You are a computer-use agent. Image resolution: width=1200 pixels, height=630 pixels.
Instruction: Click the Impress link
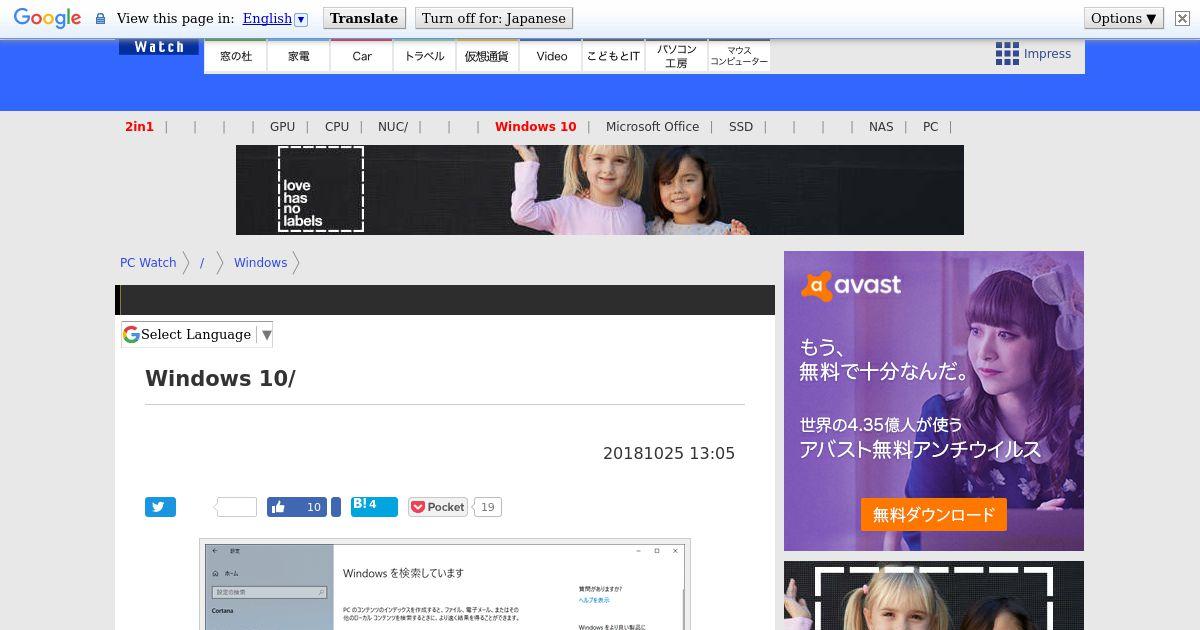click(1047, 54)
